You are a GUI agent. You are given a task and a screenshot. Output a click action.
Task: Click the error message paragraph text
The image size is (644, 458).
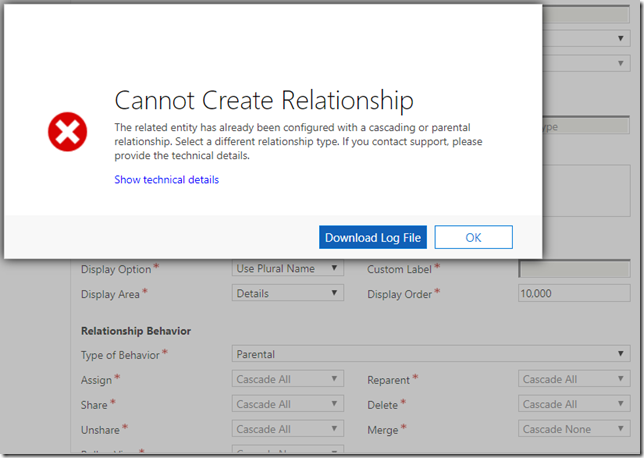[298, 141]
